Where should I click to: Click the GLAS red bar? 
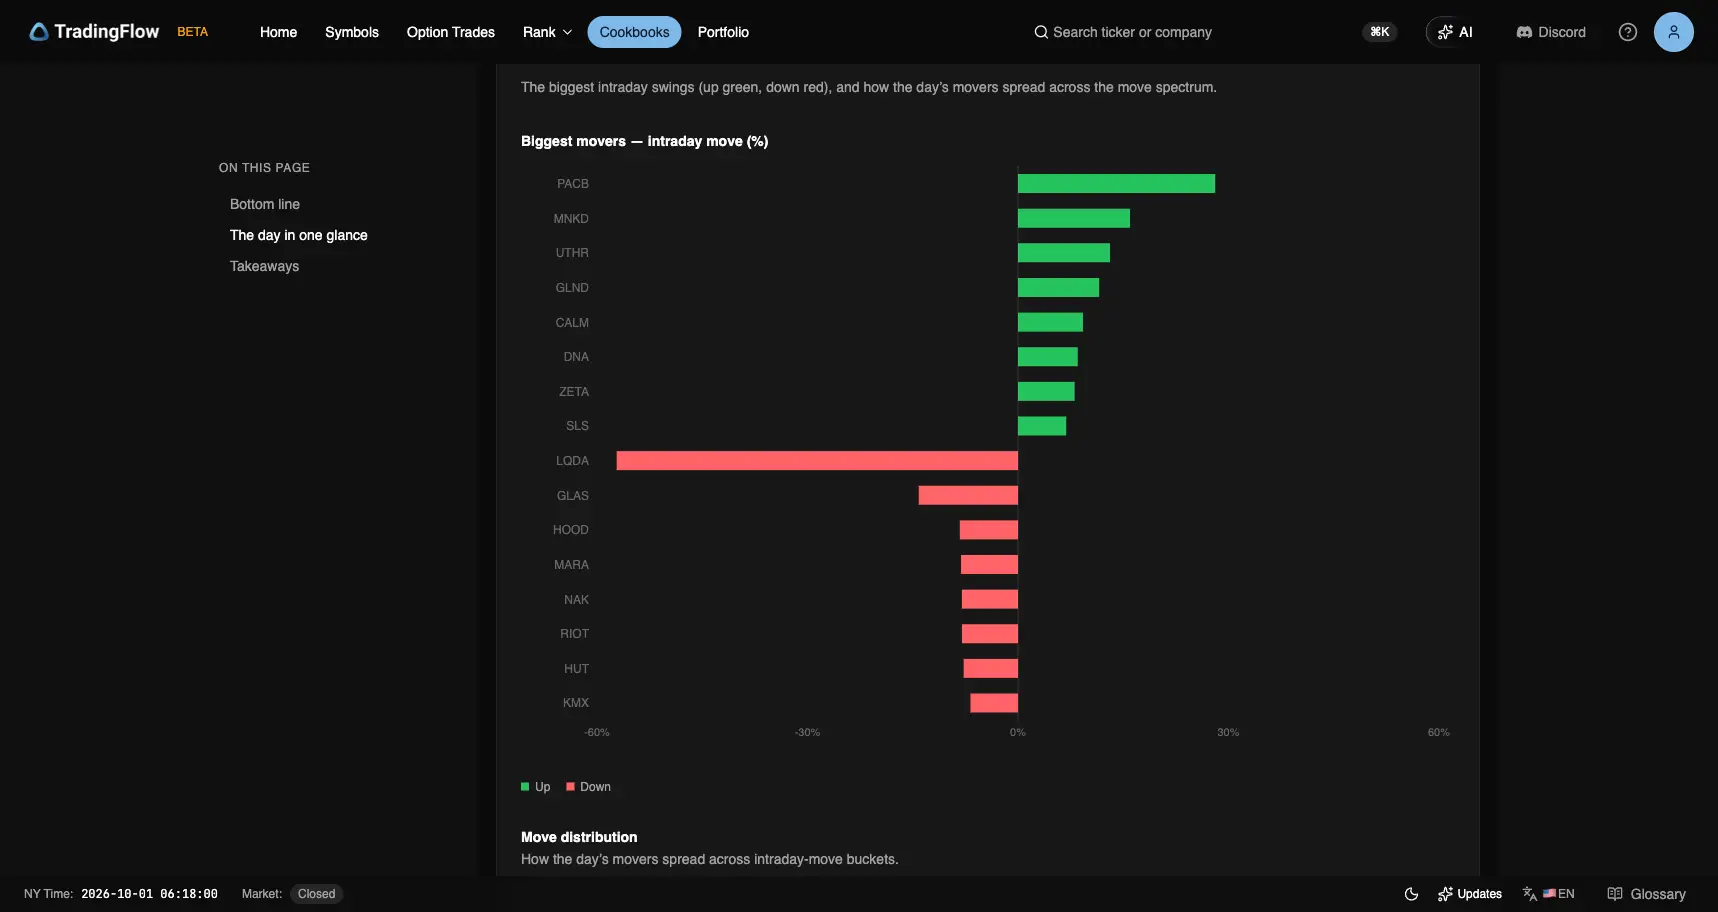[968, 495]
